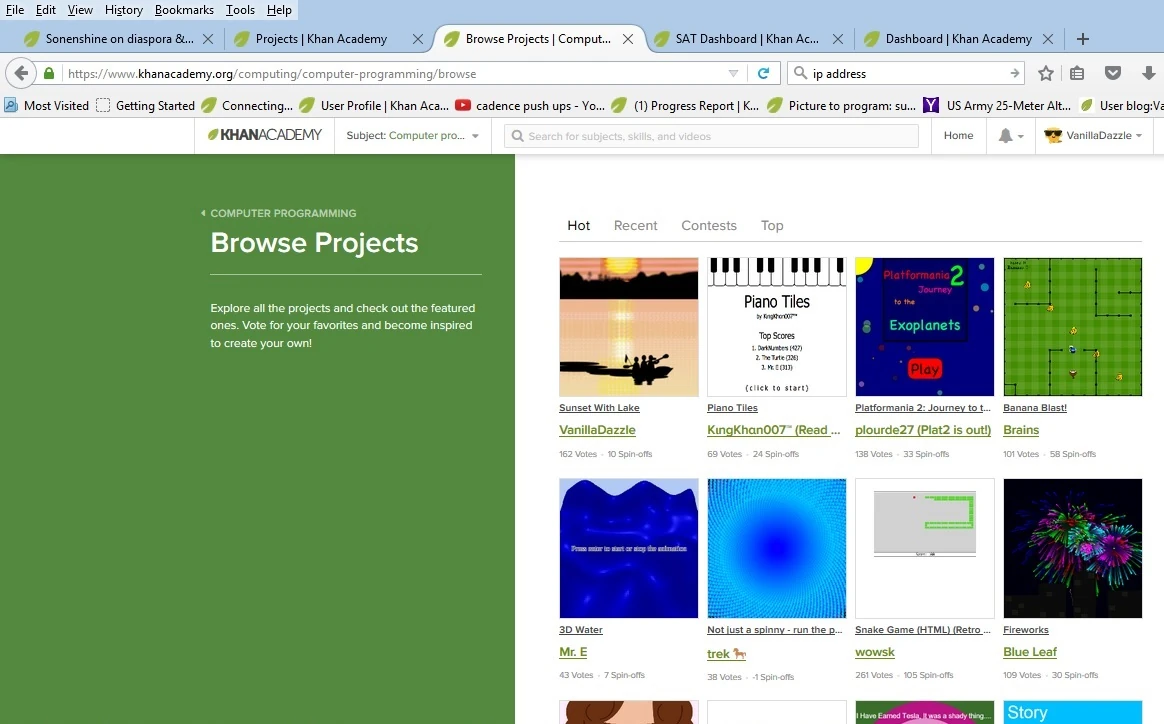Viewport: 1164px width, 724px height.
Task: Open the History menu
Action: (x=123, y=10)
